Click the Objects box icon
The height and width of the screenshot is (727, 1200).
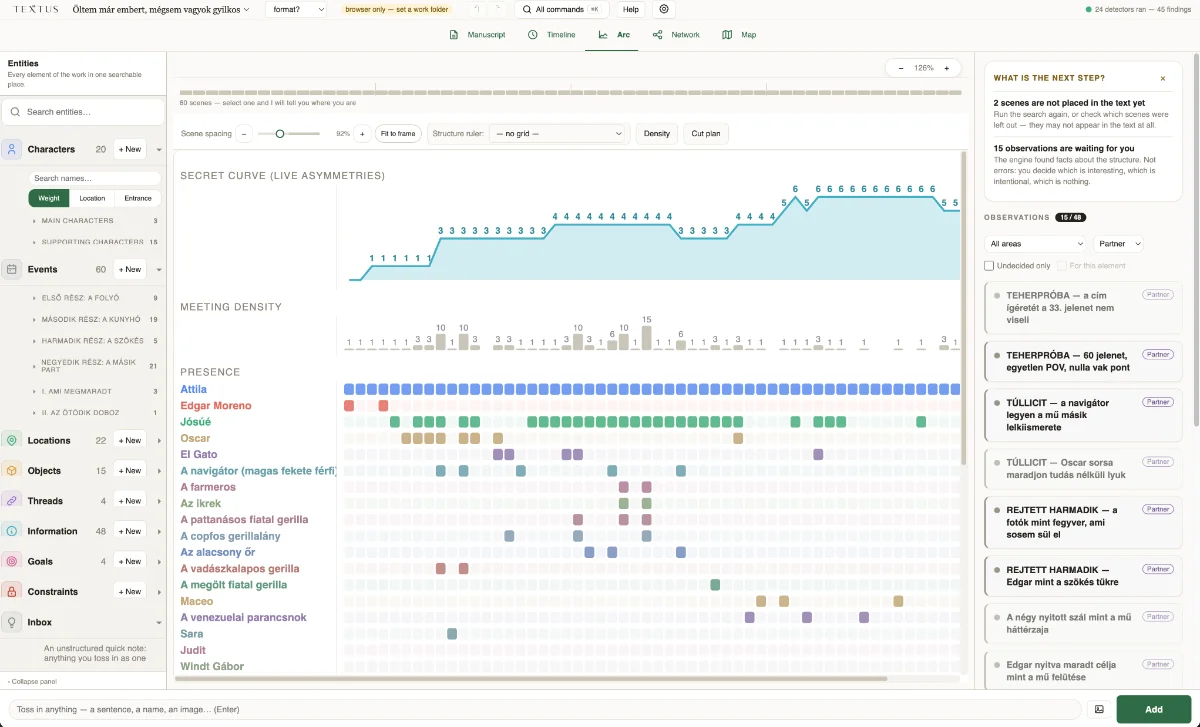pos(12,470)
